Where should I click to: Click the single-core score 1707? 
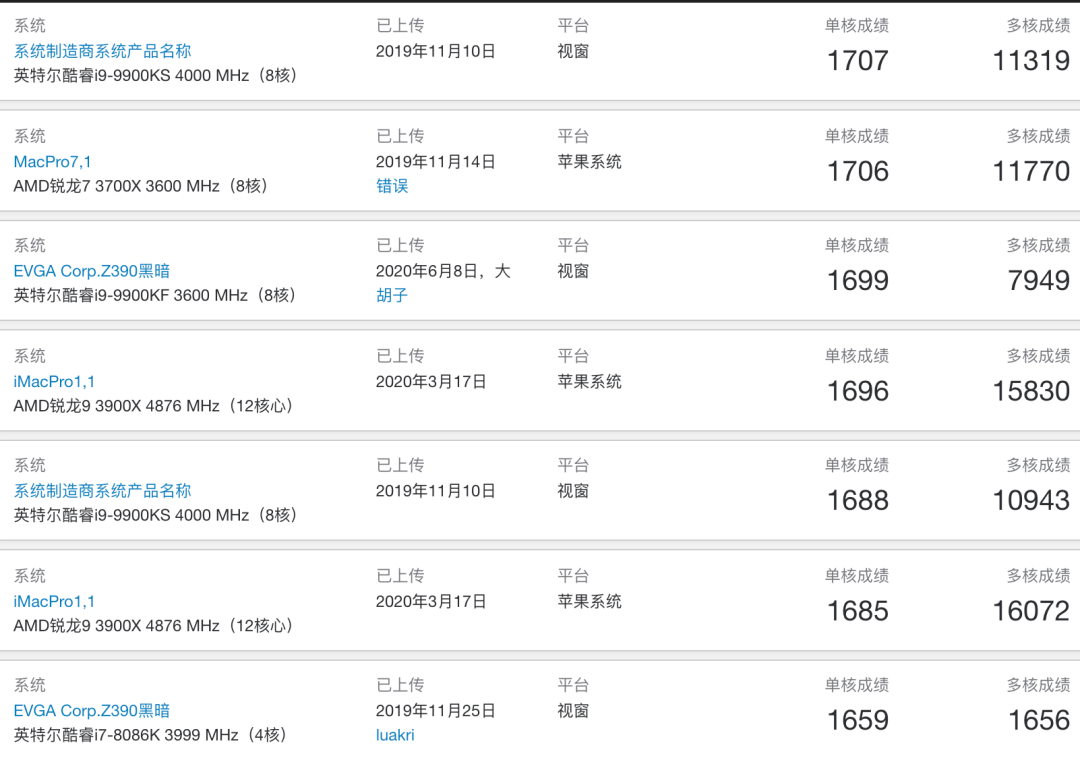point(857,61)
